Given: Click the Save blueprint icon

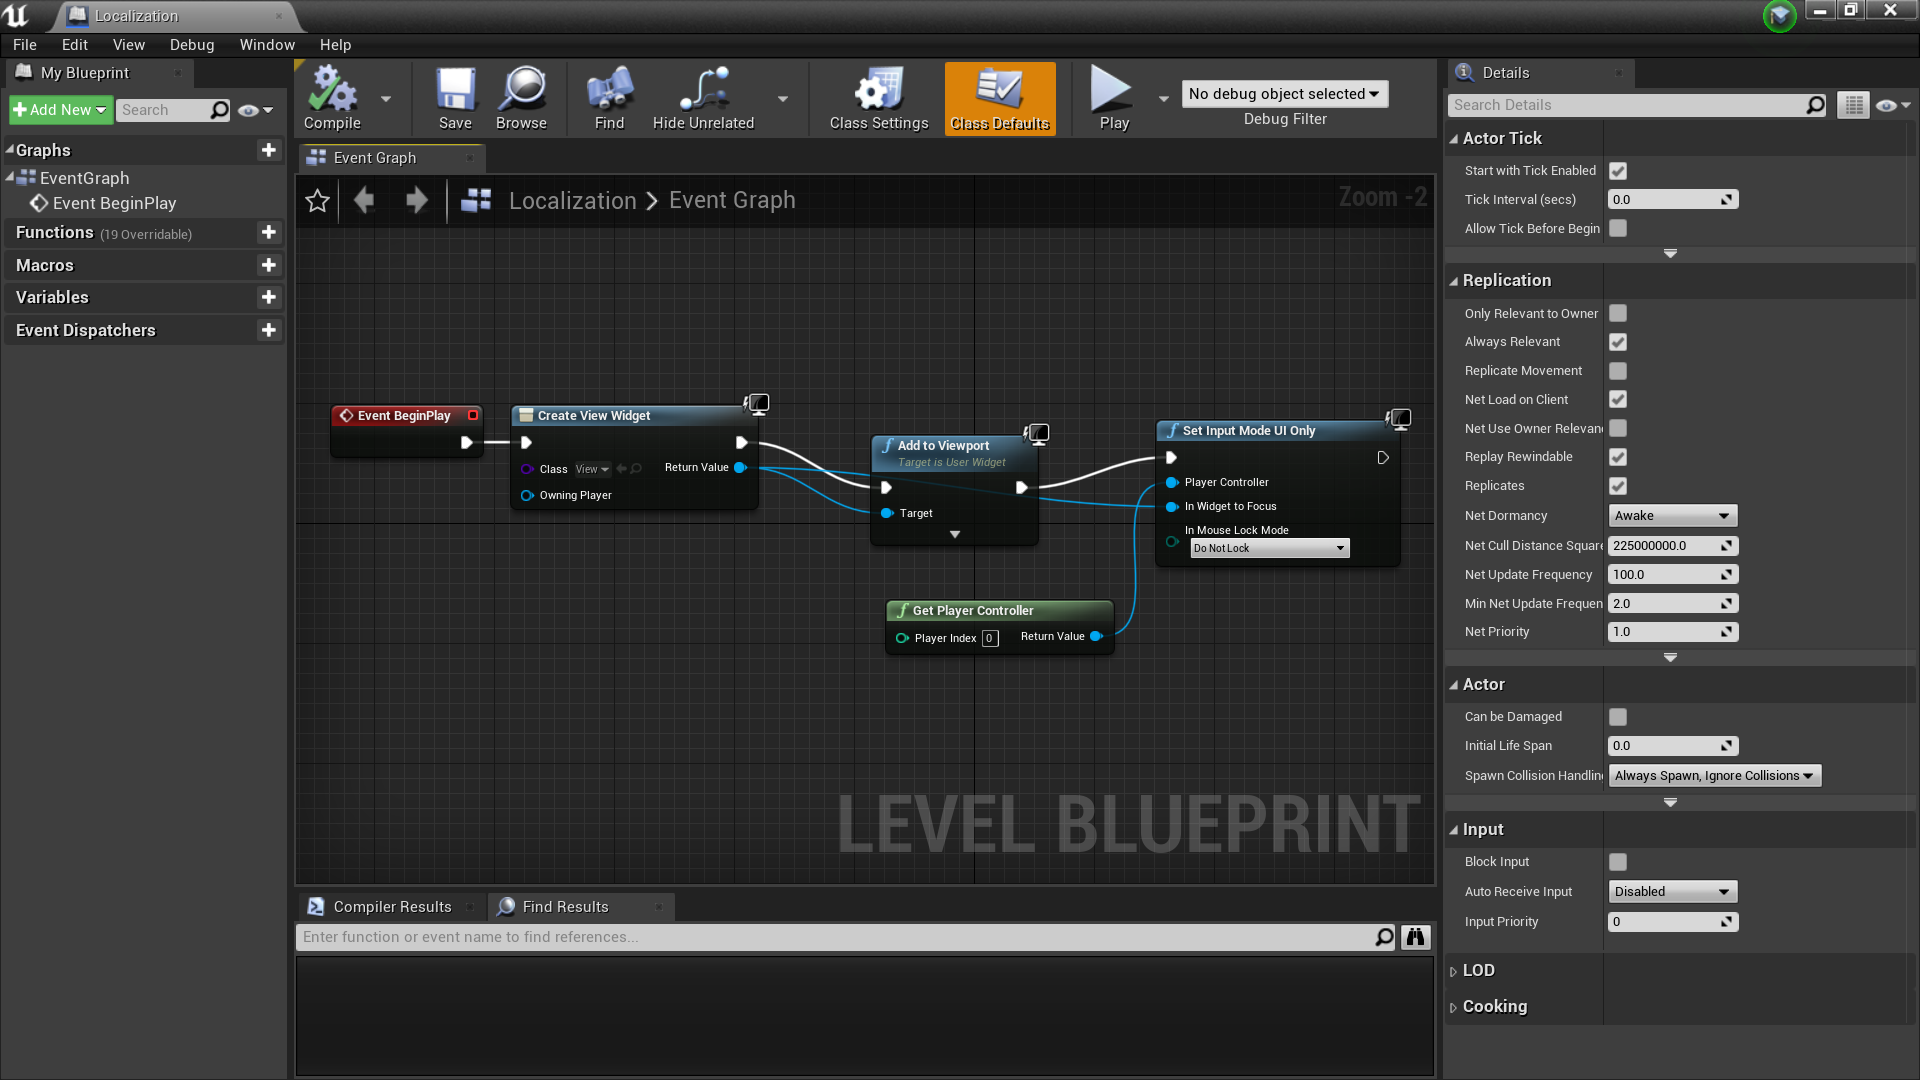Looking at the screenshot, I should coord(455,98).
